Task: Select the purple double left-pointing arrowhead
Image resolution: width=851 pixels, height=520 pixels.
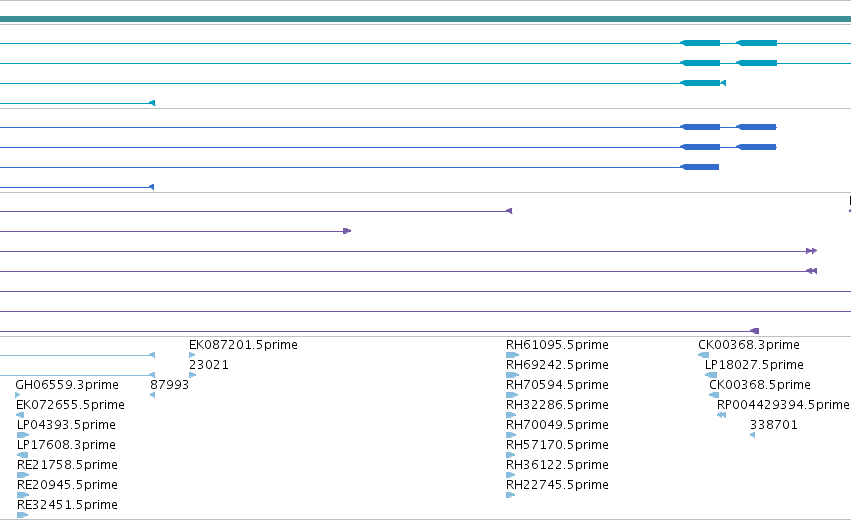Action: coord(812,271)
